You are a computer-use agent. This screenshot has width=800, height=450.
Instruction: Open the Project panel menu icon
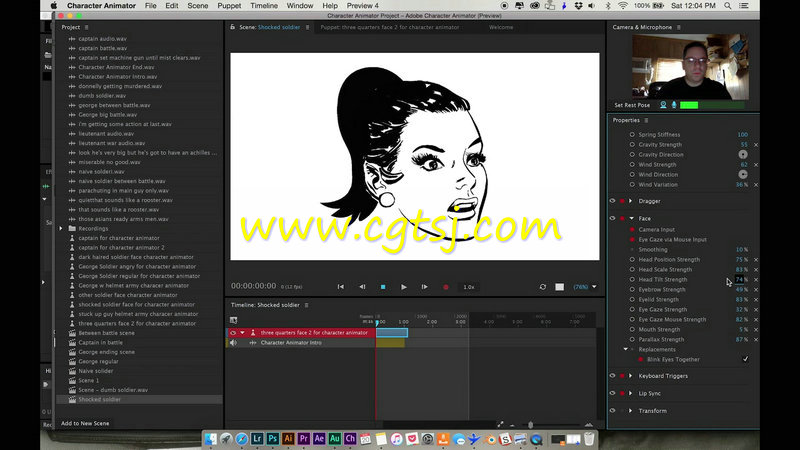click(86, 27)
